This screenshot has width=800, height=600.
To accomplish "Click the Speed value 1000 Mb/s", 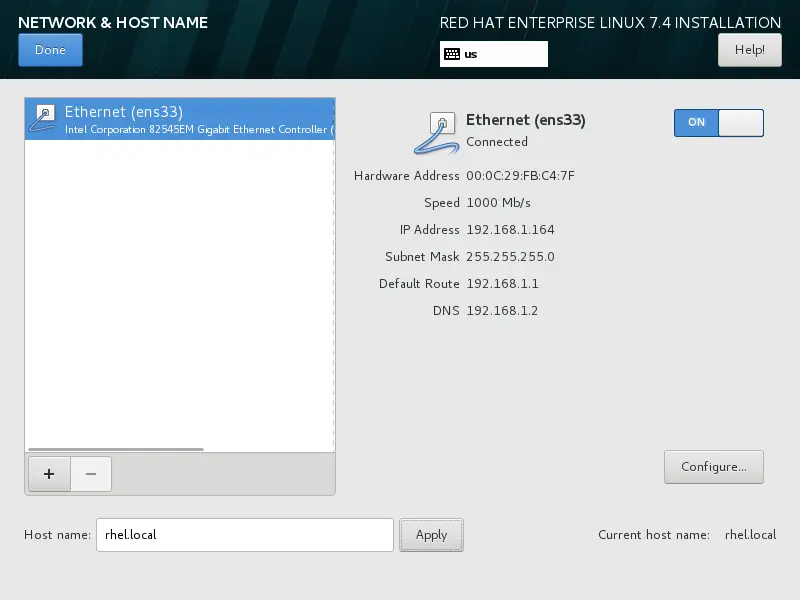I will click(x=498, y=203).
